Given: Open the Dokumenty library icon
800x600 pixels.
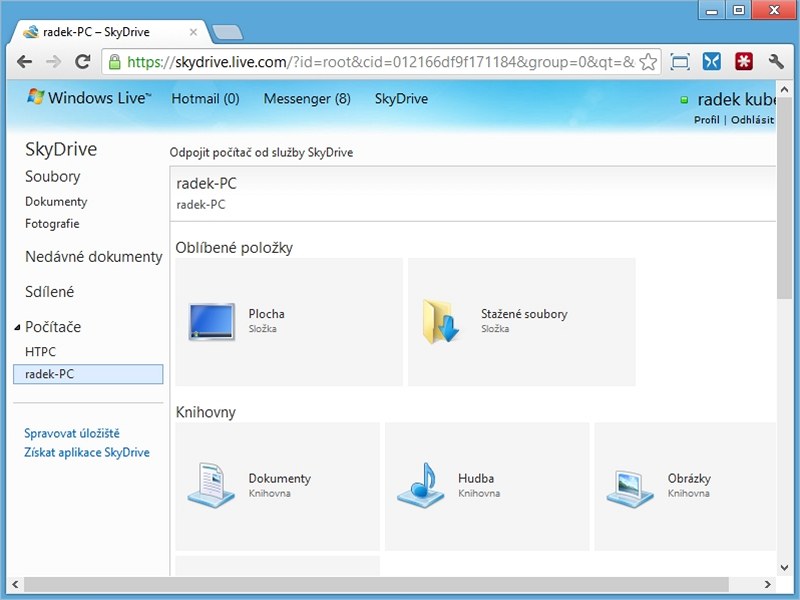Looking at the screenshot, I should (211, 486).
